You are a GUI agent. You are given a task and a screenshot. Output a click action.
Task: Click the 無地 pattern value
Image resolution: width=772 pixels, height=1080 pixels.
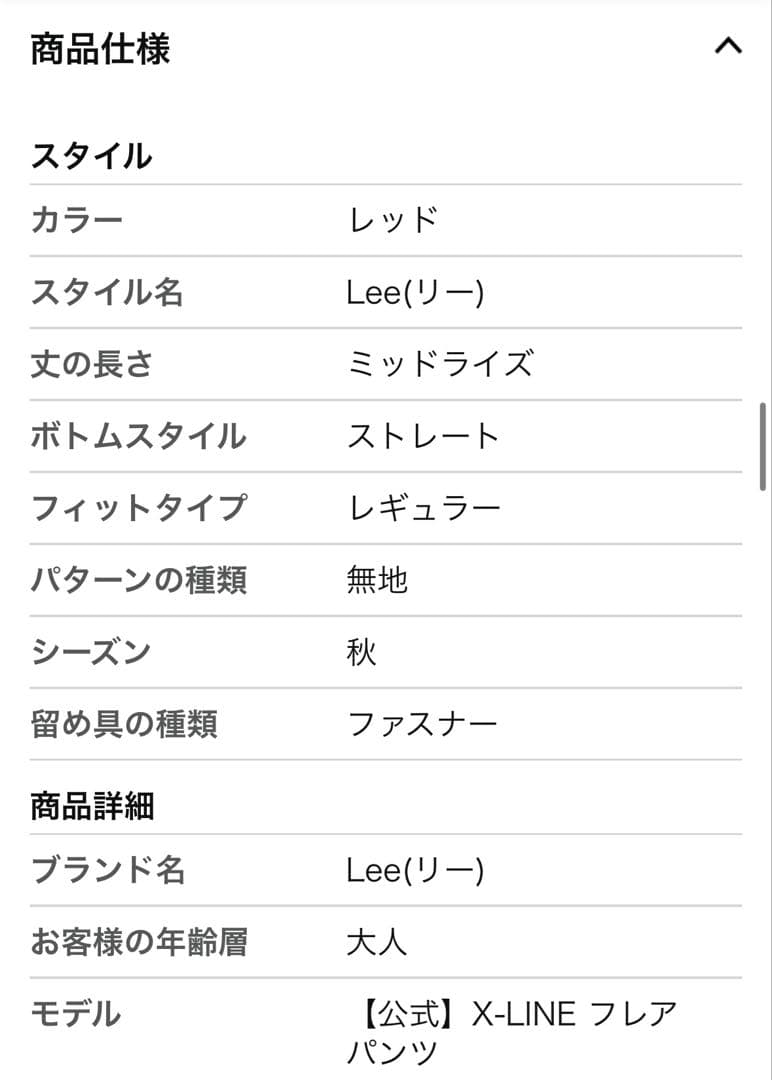pyautogui.click(x=377, y=580)
